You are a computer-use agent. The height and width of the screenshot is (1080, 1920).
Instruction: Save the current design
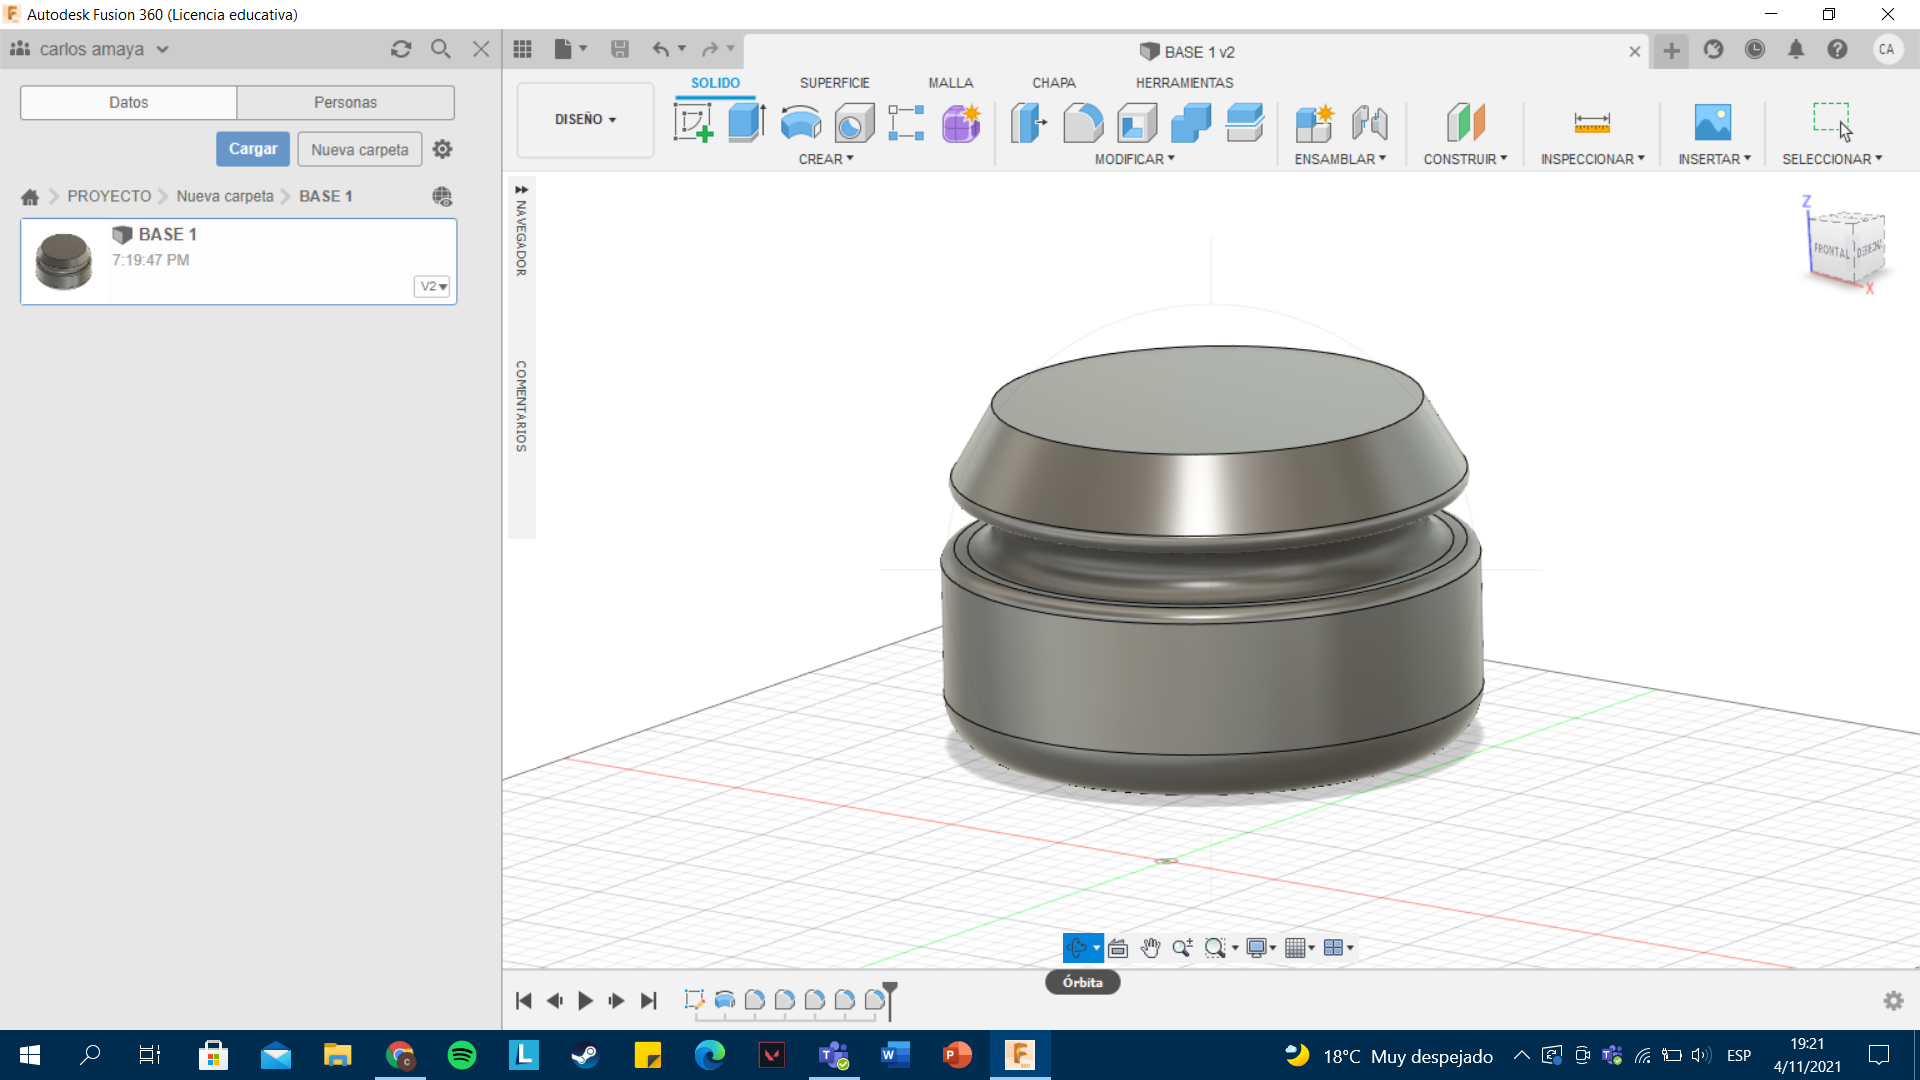(x=620, y=49)
